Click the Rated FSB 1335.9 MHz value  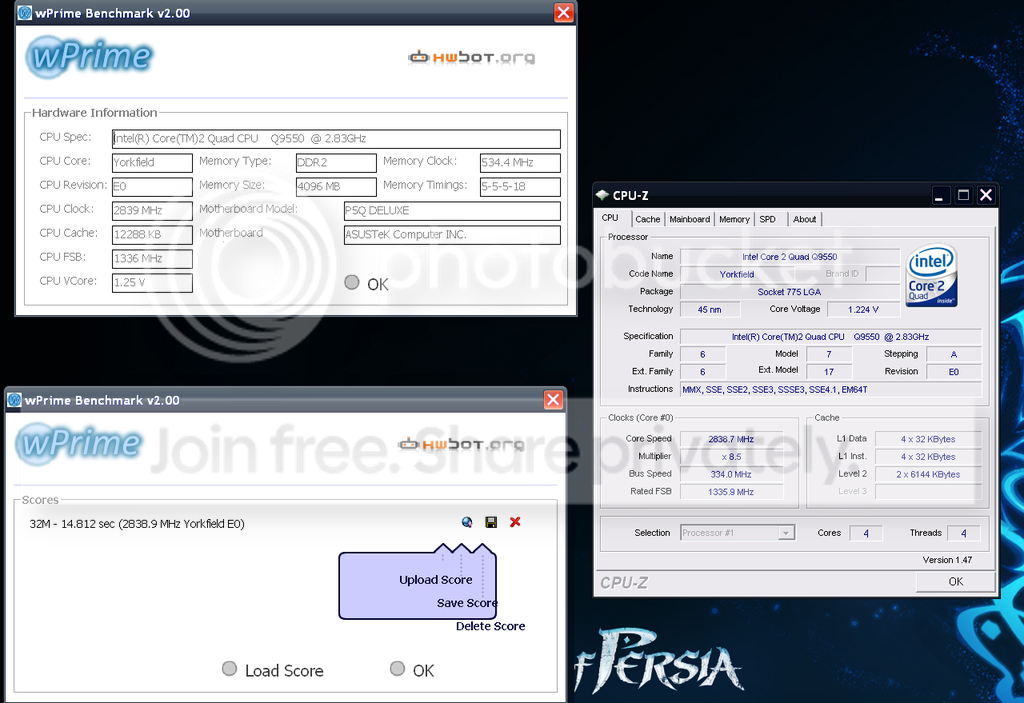coord(731,492)
